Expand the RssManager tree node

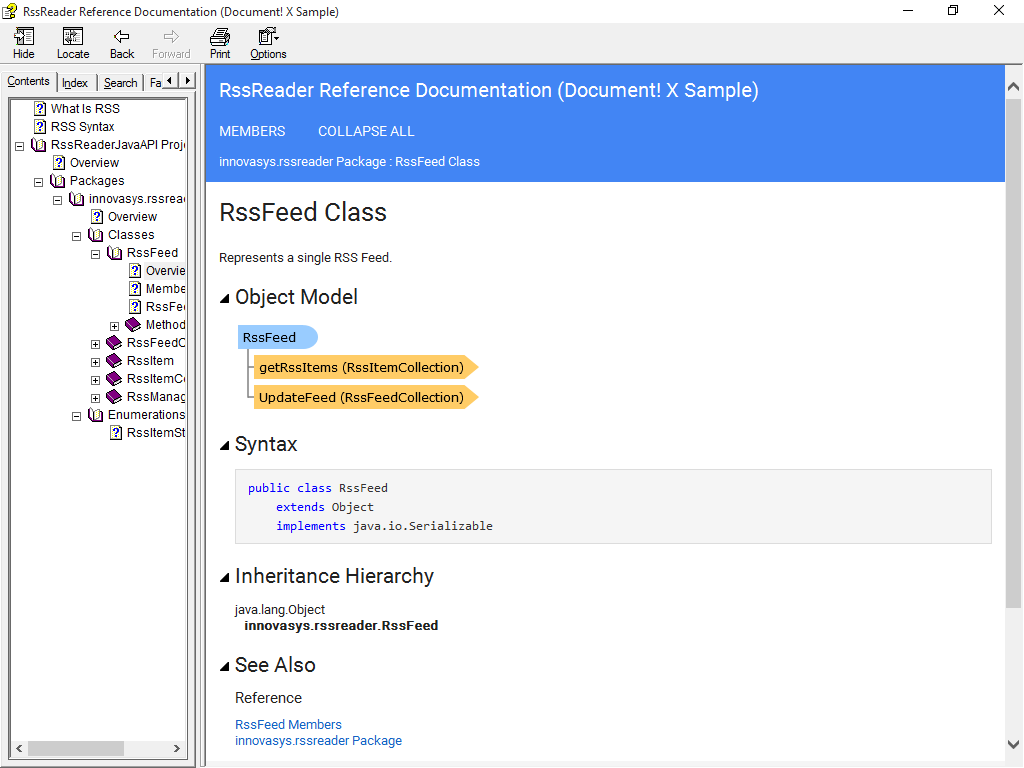click(x=95, y=398)
